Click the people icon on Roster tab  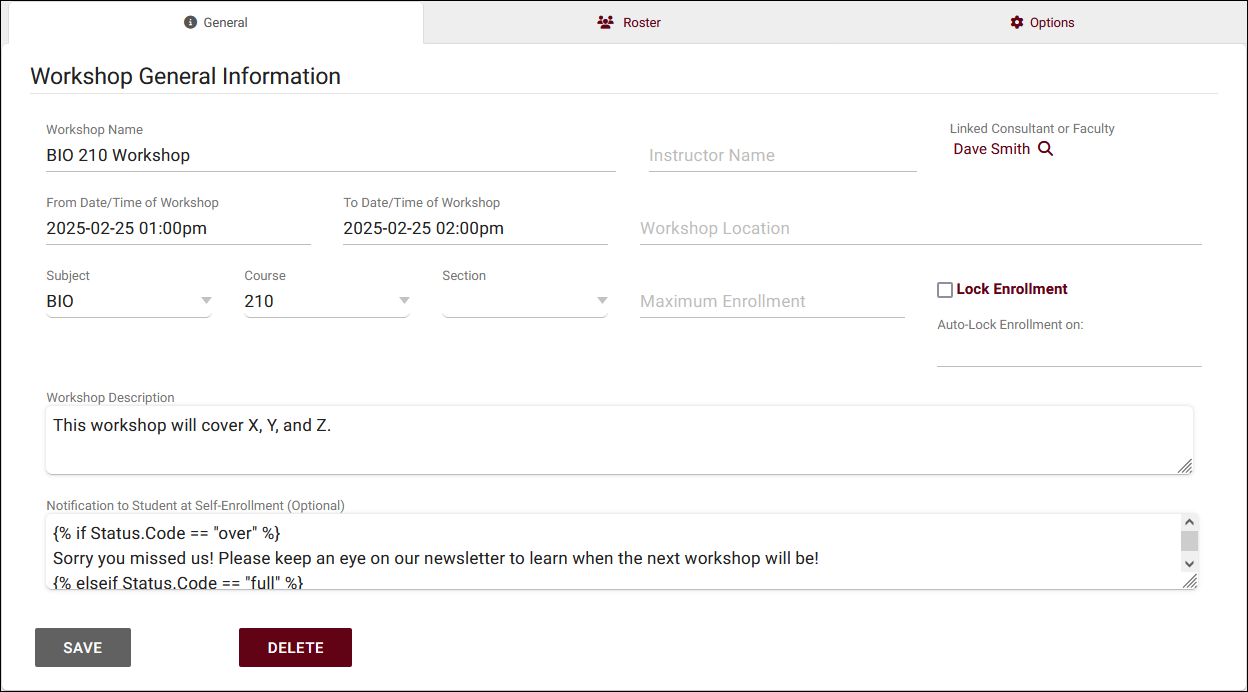(x=605, y=22)
